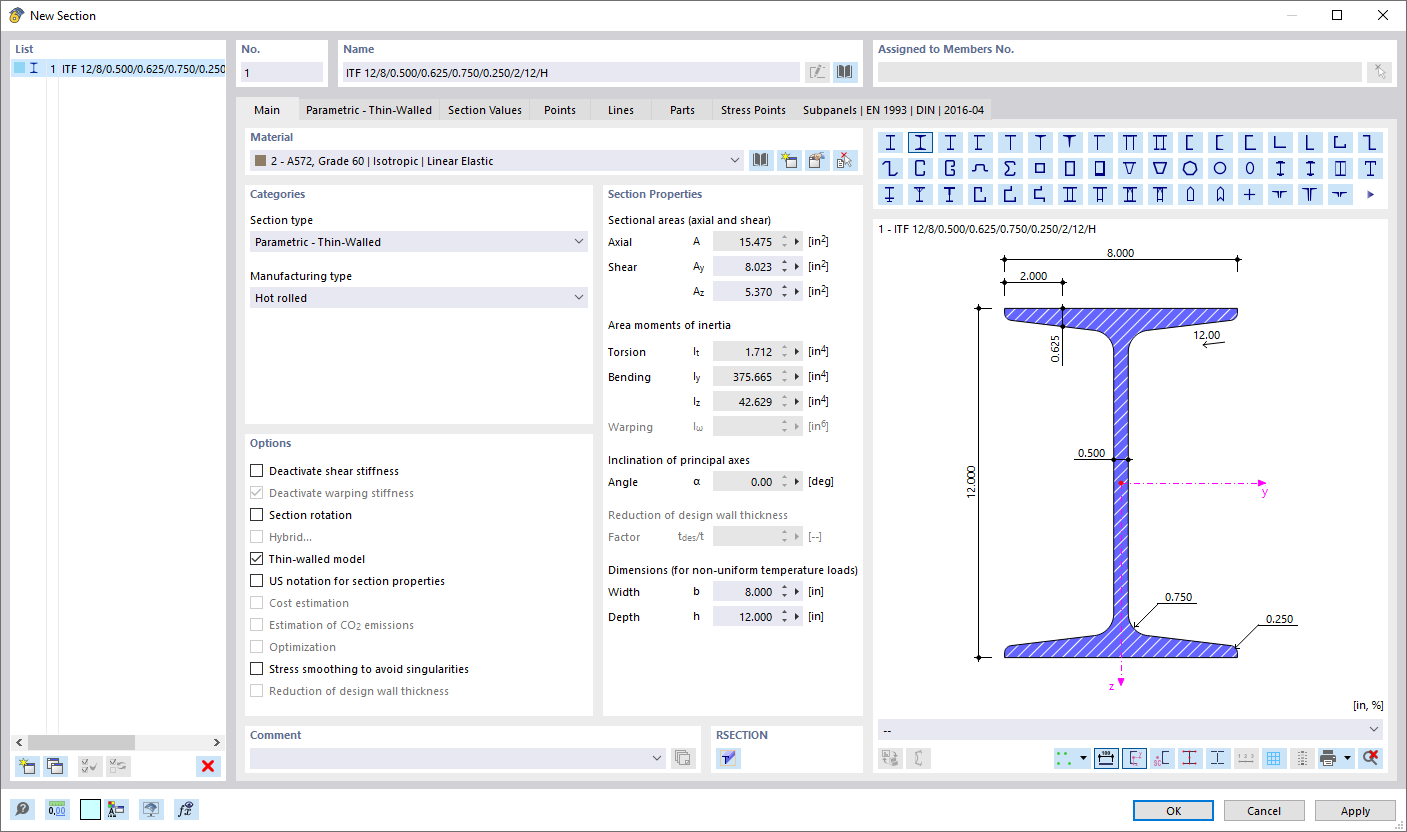This screenshot has height=832, width=1407.
Task: Select the I-shape section icon in the gallery
Action: (918, 142)
